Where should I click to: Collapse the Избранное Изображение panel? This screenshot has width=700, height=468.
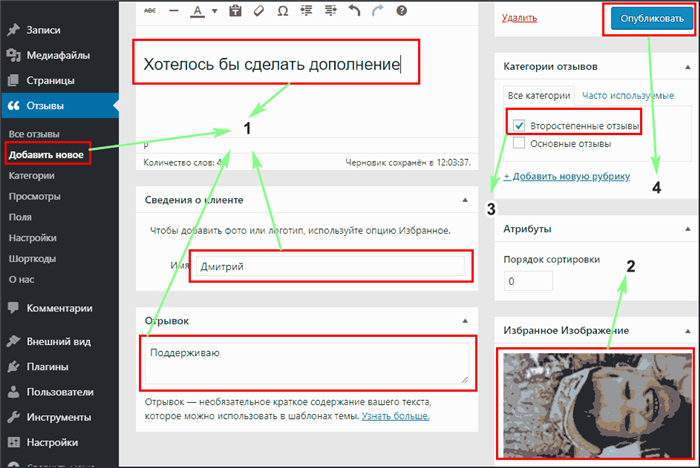pos(688,331)
